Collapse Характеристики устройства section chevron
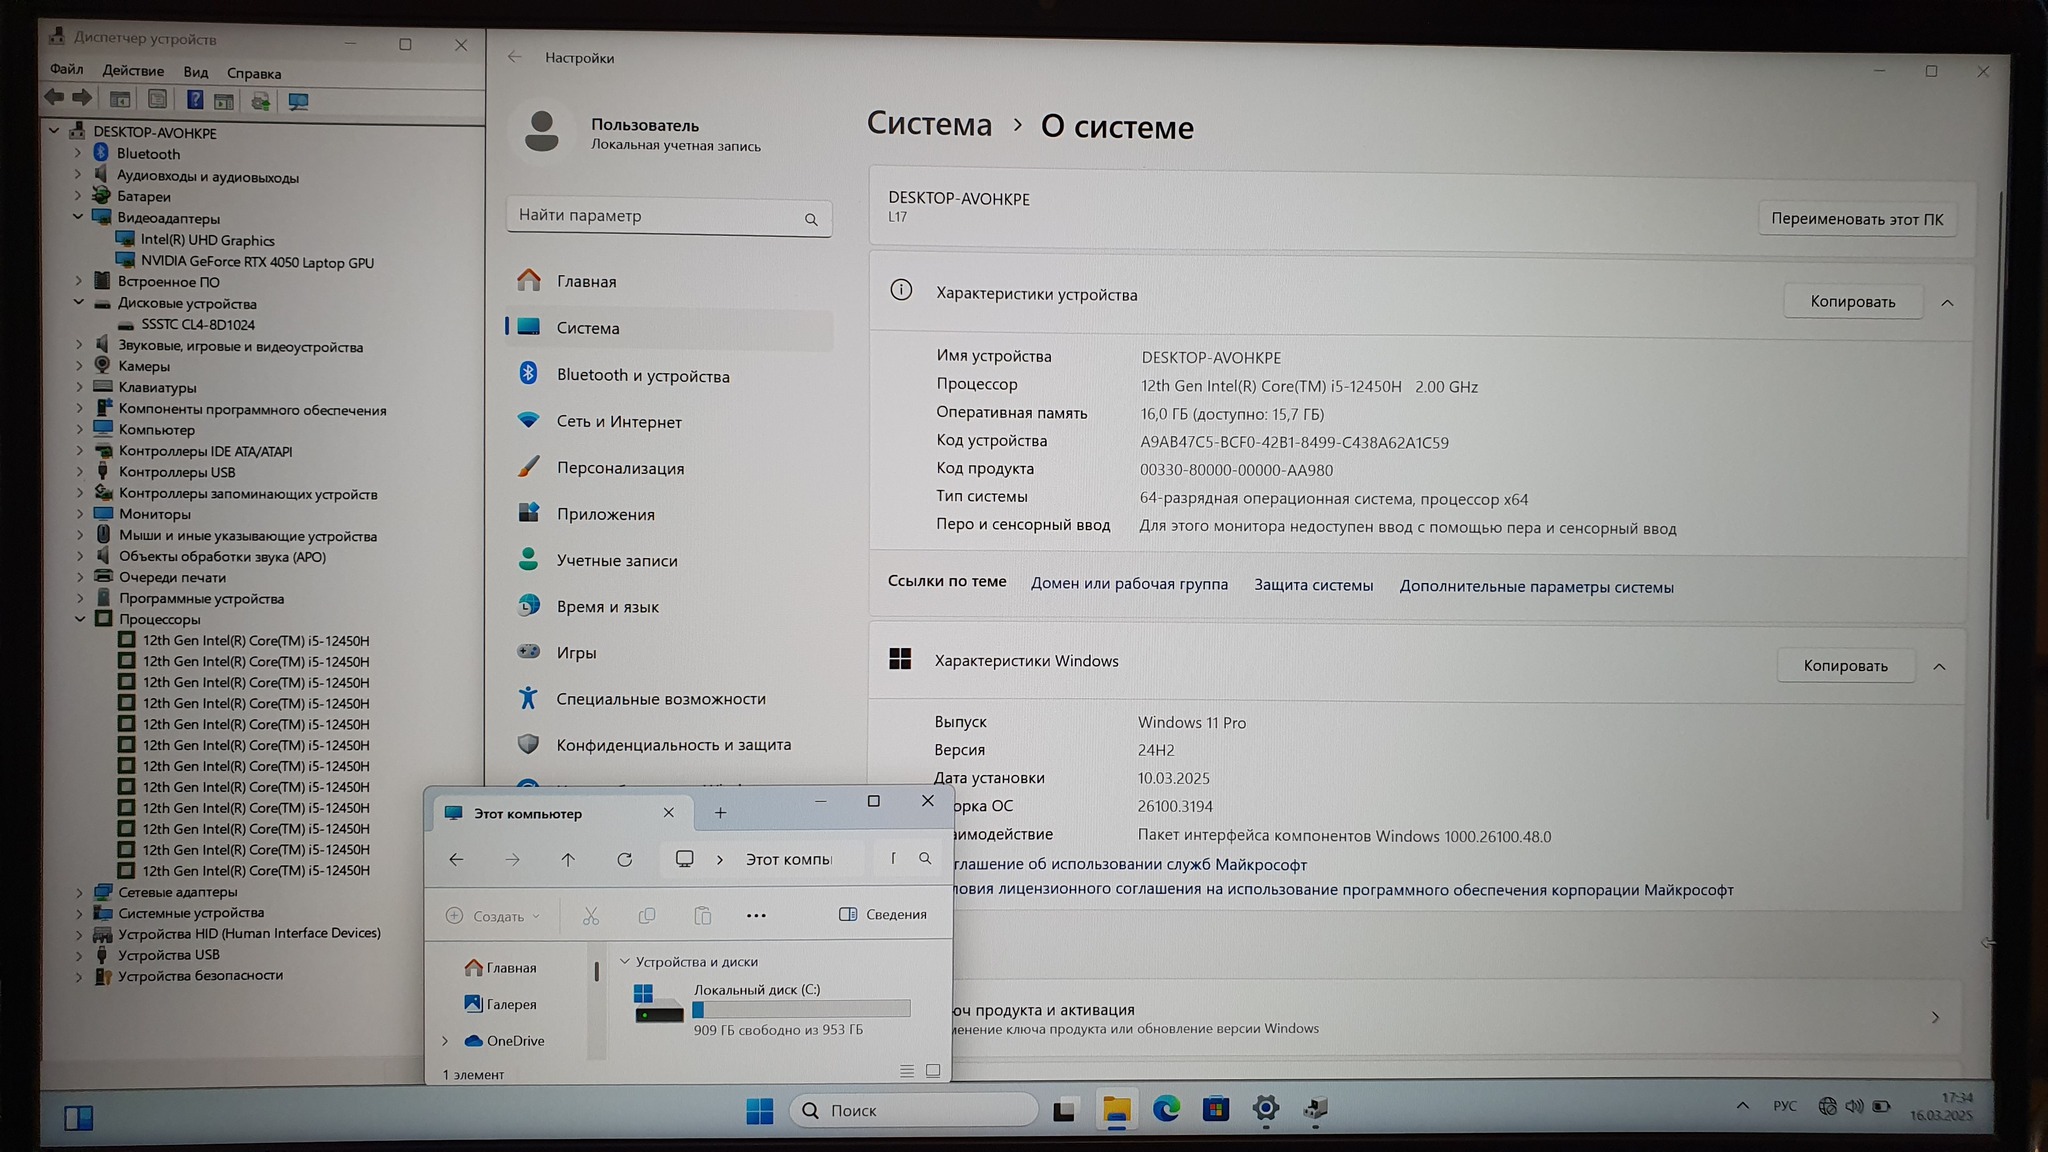The width and height of the screenshot is (2048, 1152). (1947, 303)
